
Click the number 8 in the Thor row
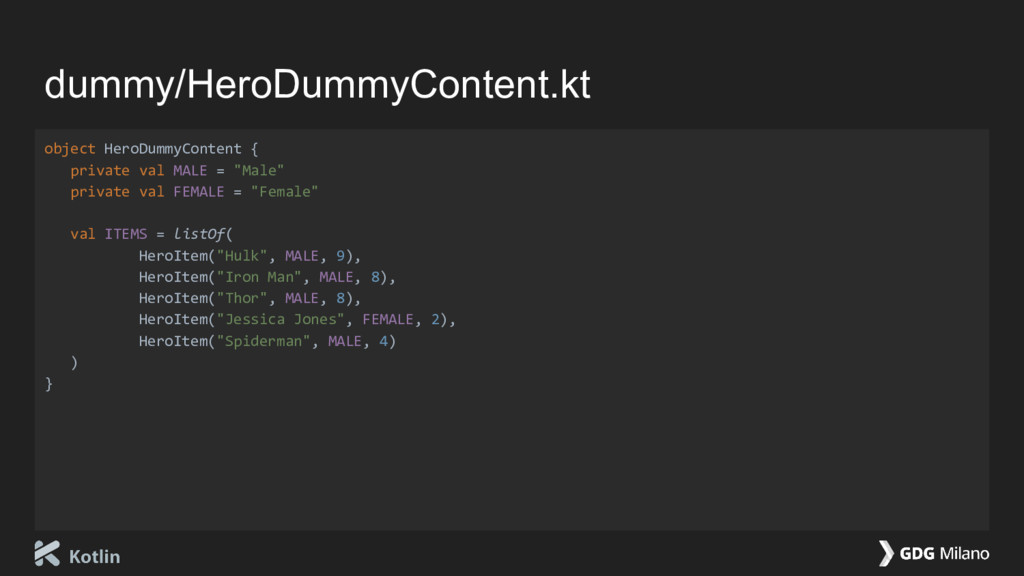click(340, 298)
